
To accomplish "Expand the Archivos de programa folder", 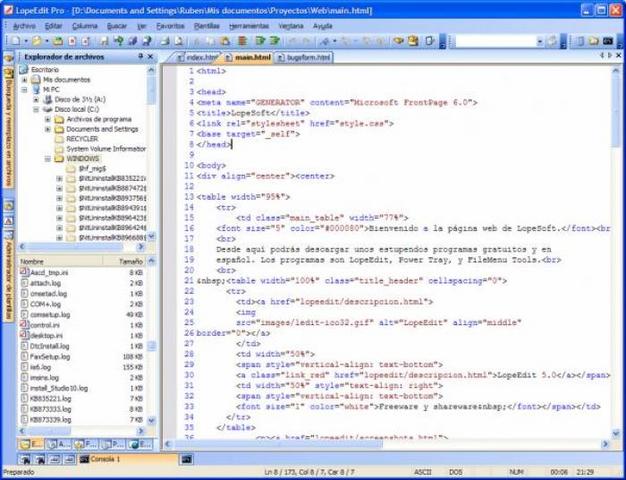I will 47,118.
